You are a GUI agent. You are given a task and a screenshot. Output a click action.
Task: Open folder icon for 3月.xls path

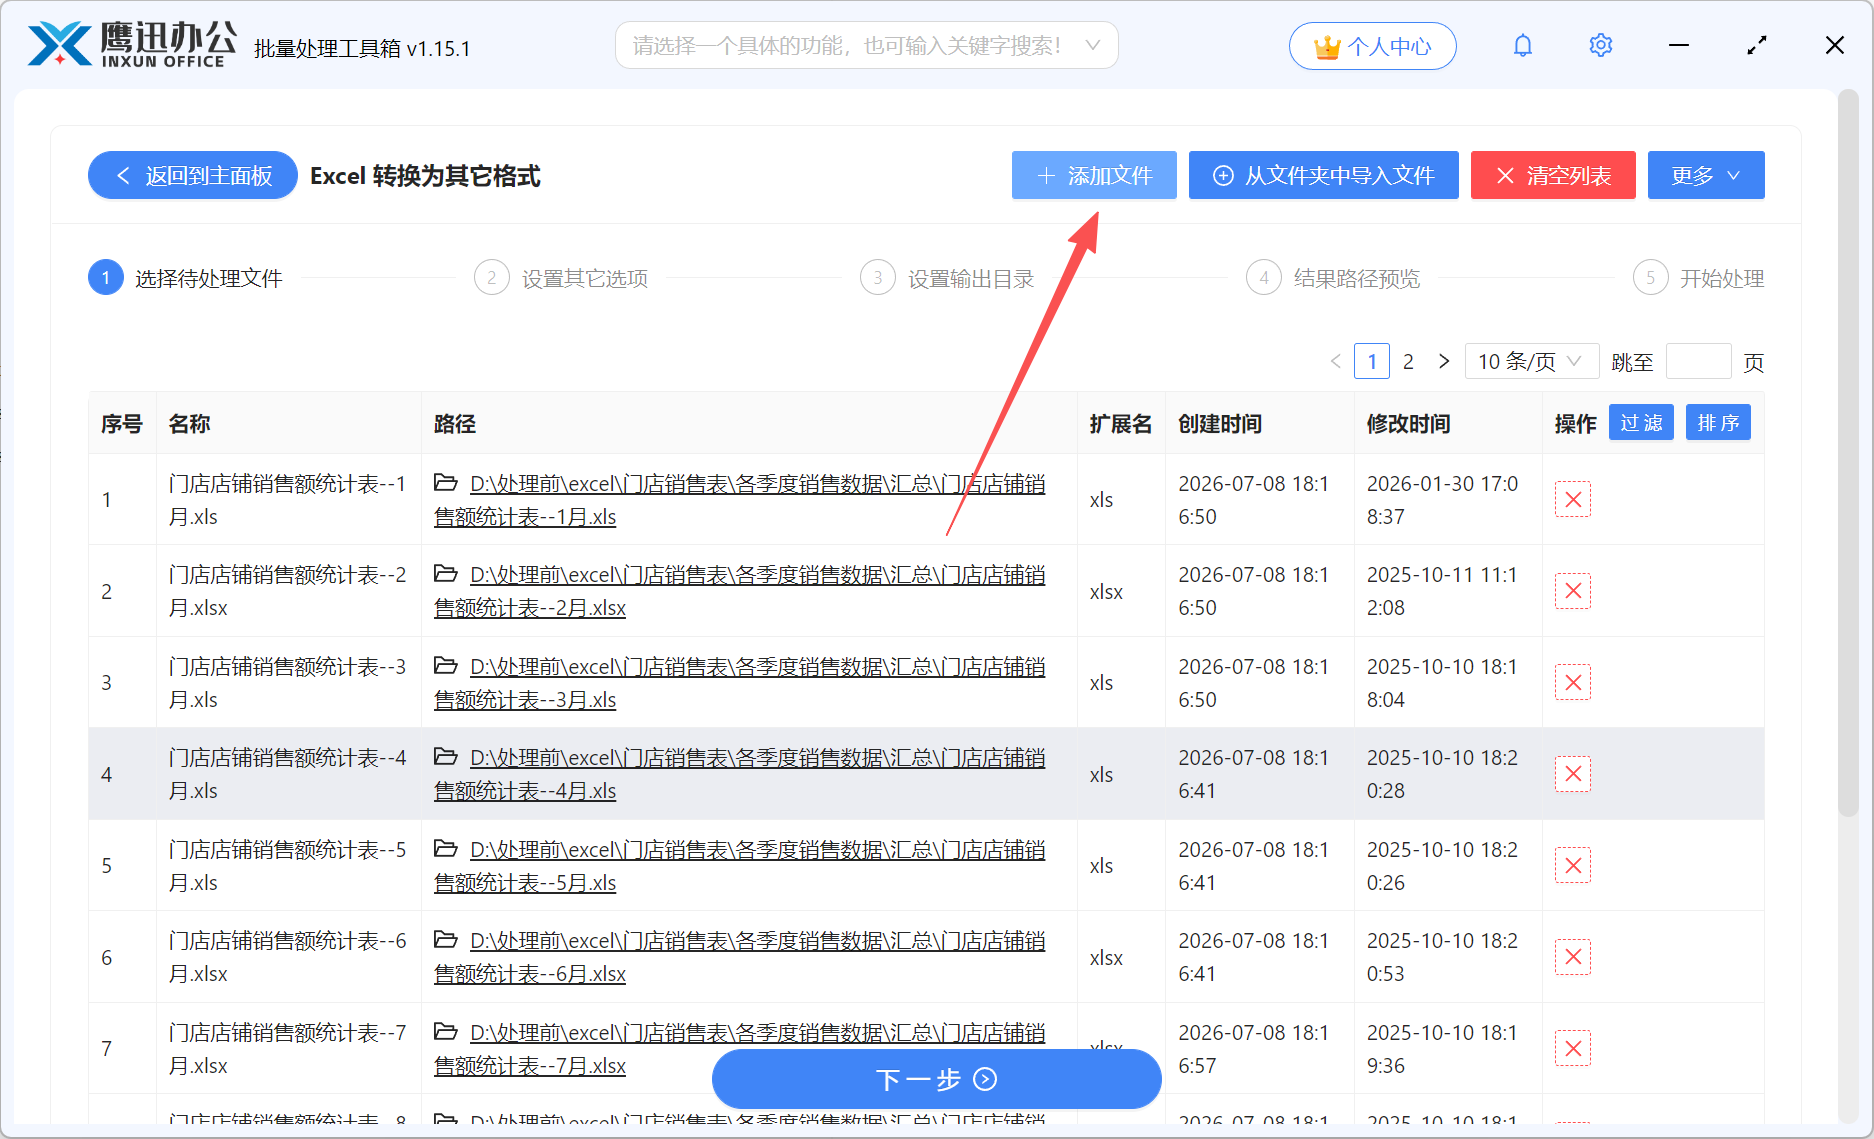446,666
